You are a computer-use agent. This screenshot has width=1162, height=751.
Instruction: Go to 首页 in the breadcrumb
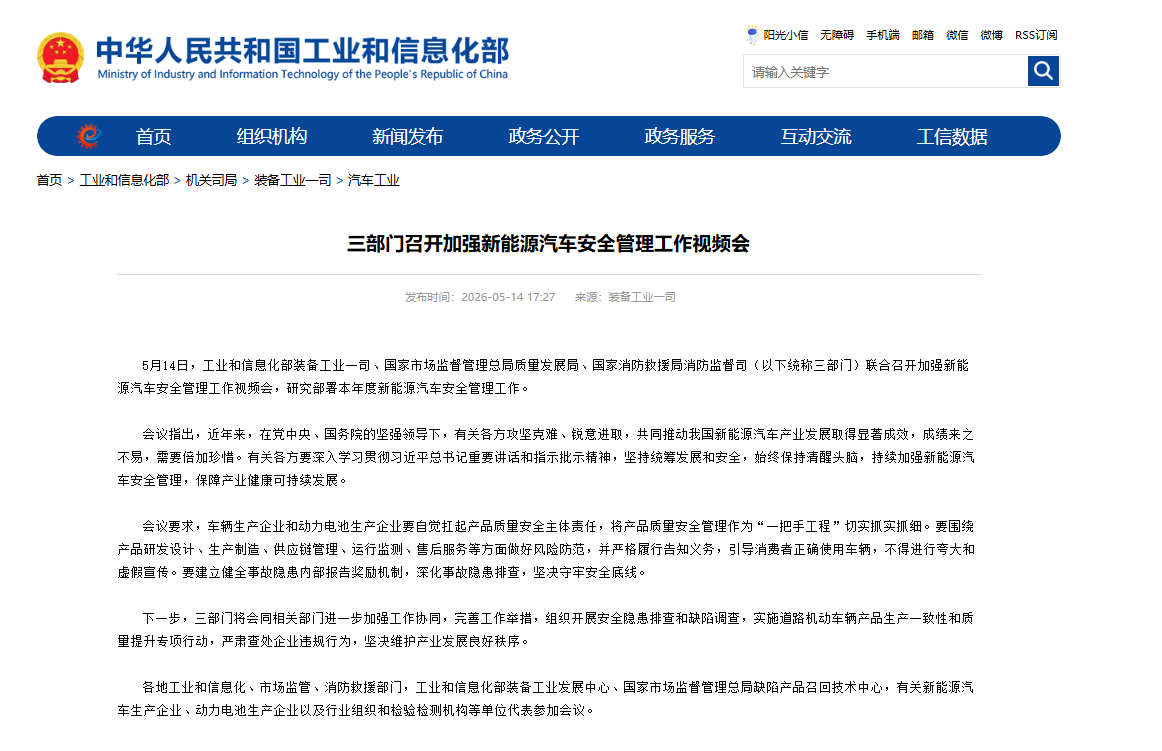point(50,180)
